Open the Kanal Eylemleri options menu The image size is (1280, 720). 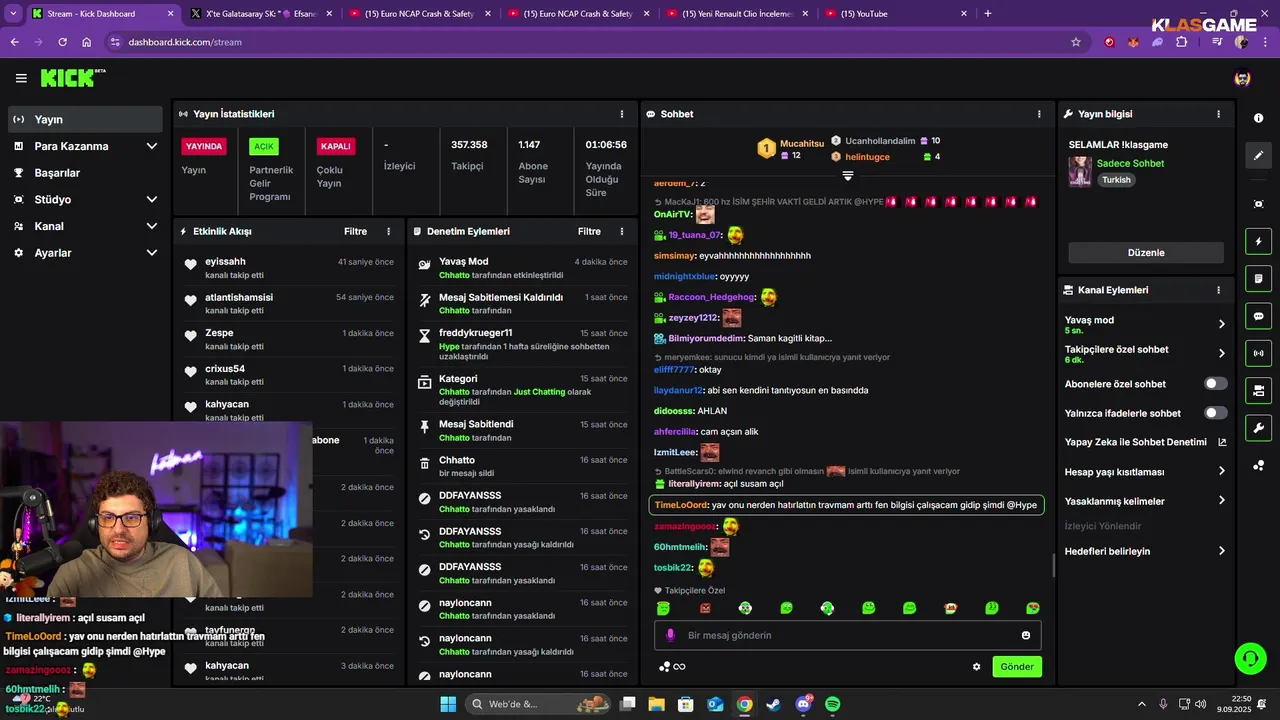(1218, 290)
